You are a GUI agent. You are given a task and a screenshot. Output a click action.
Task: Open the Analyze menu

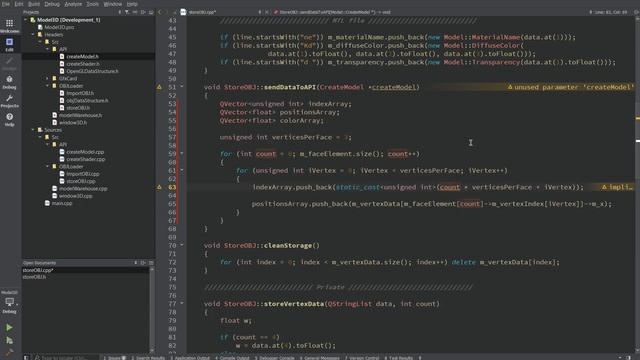[x=73, y=4]
